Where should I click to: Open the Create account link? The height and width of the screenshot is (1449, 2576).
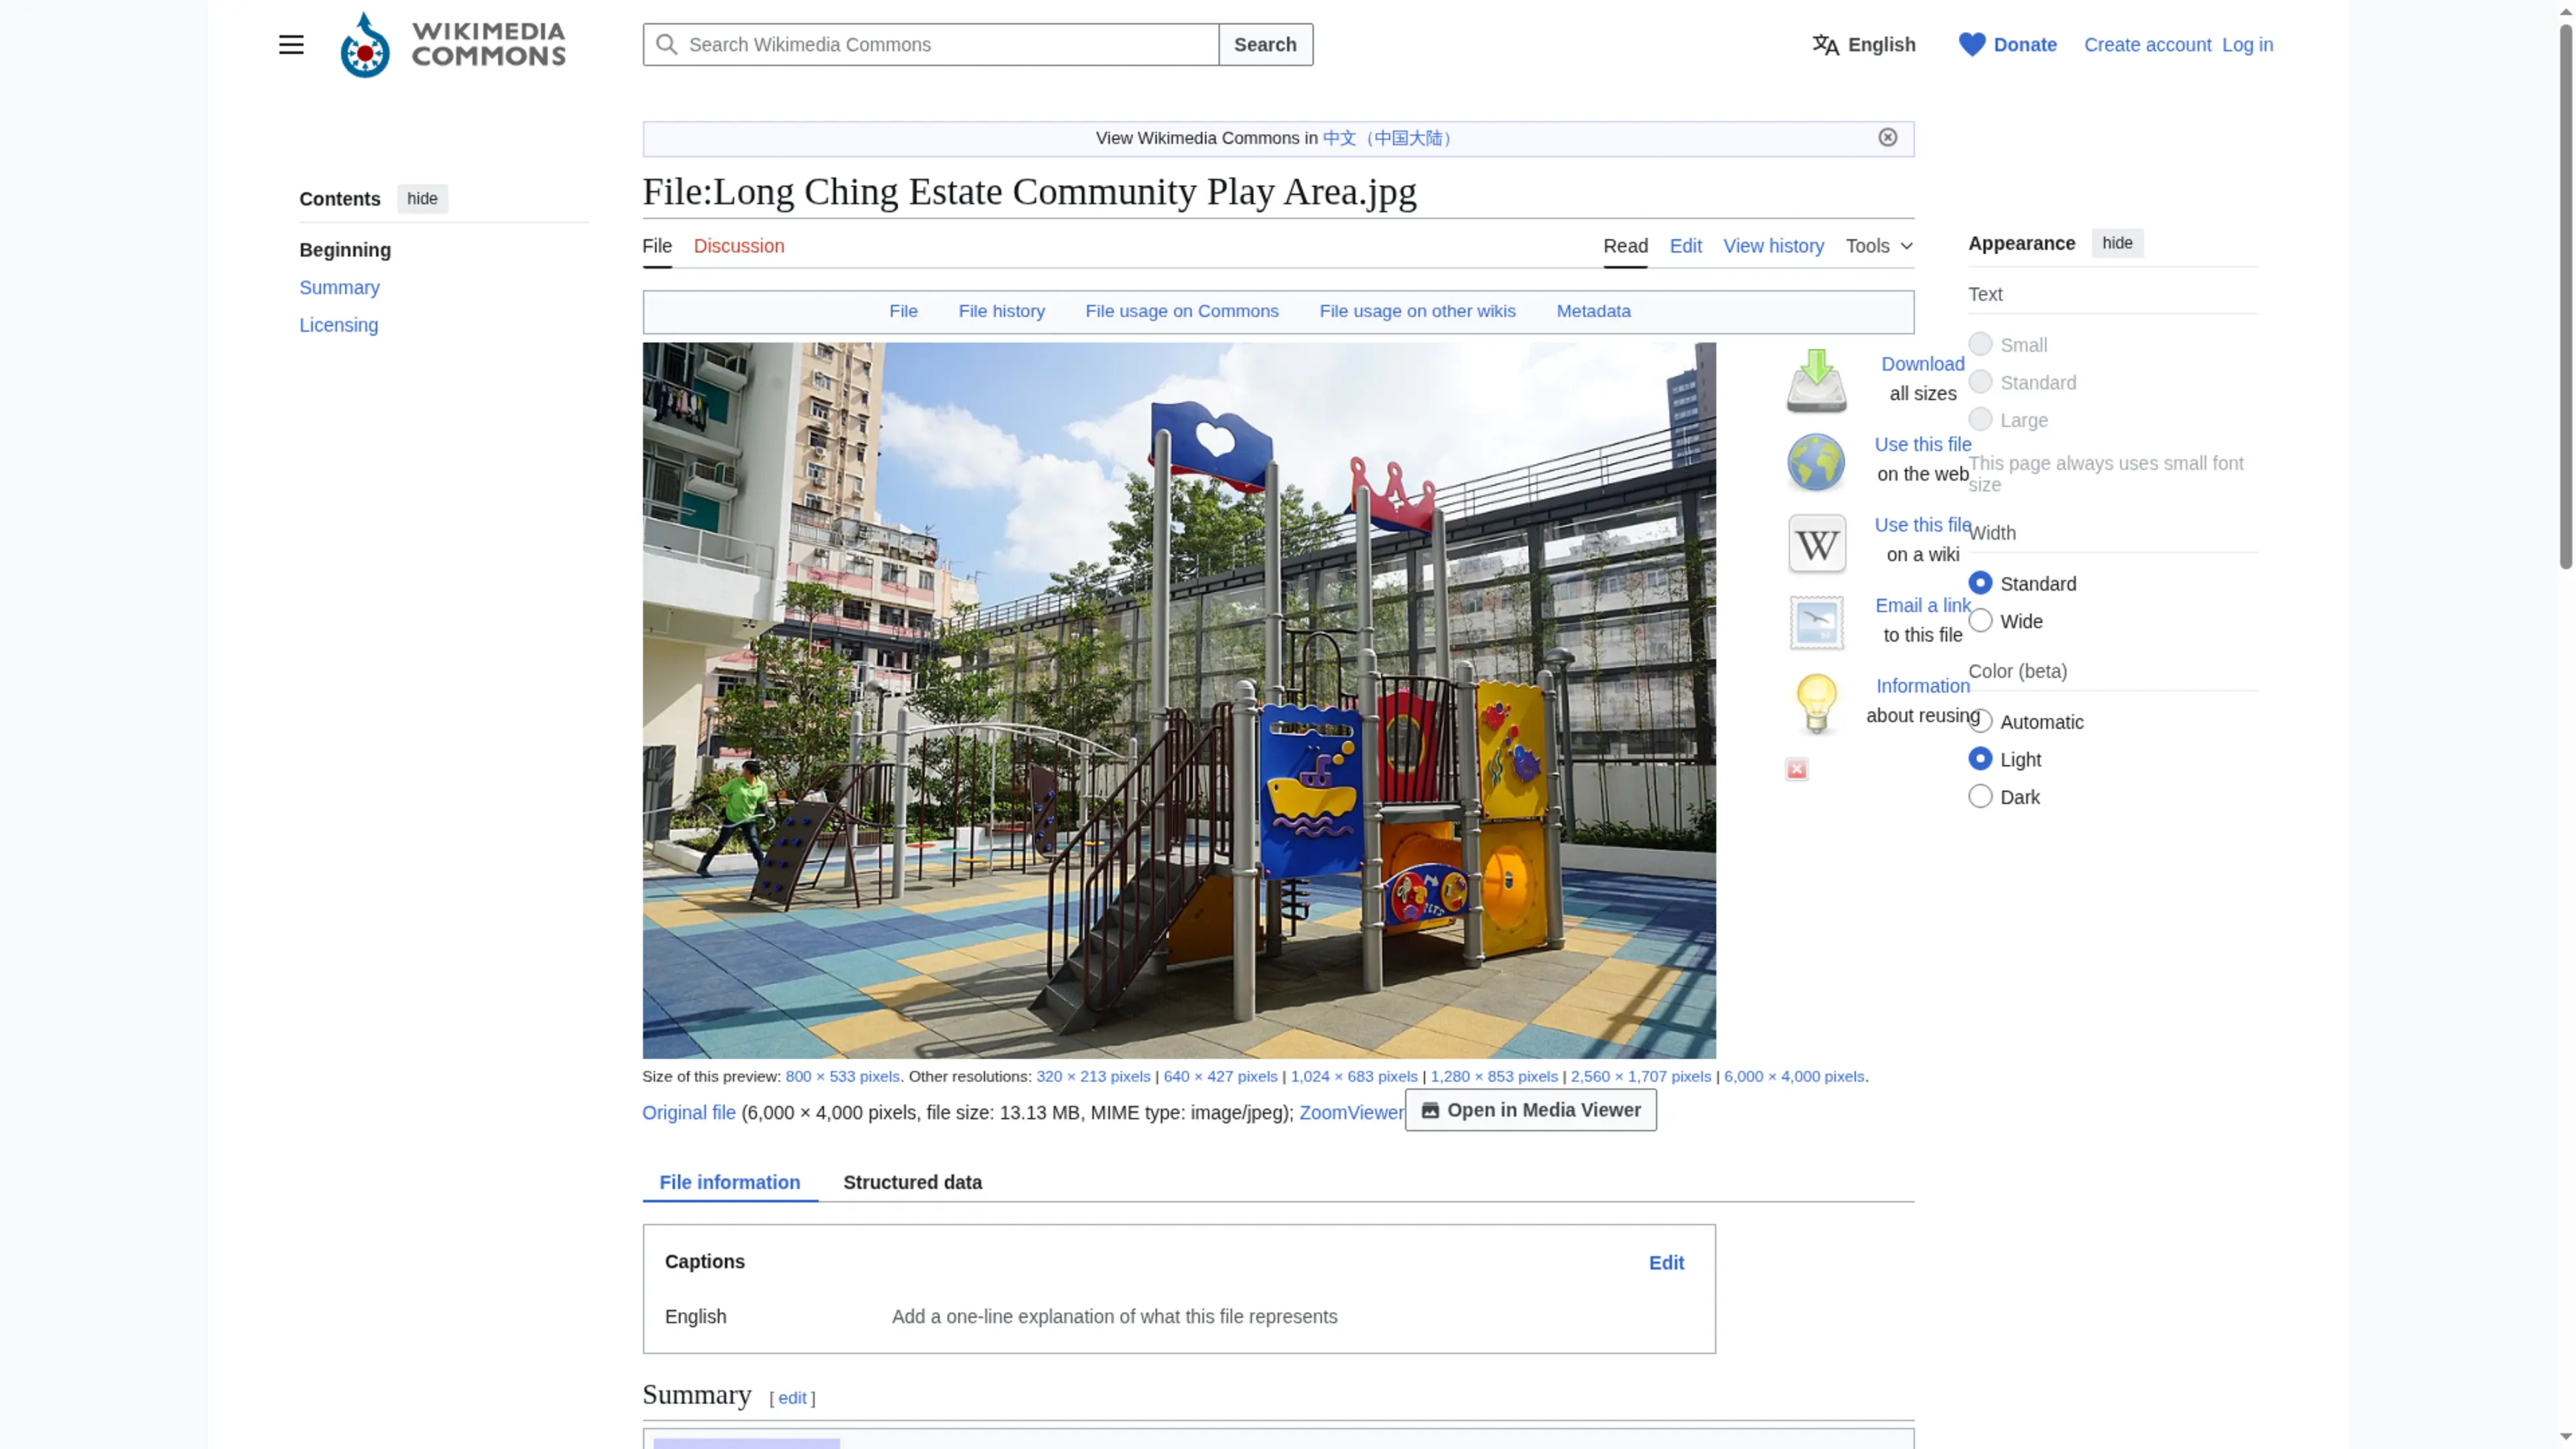point(2147,45)
